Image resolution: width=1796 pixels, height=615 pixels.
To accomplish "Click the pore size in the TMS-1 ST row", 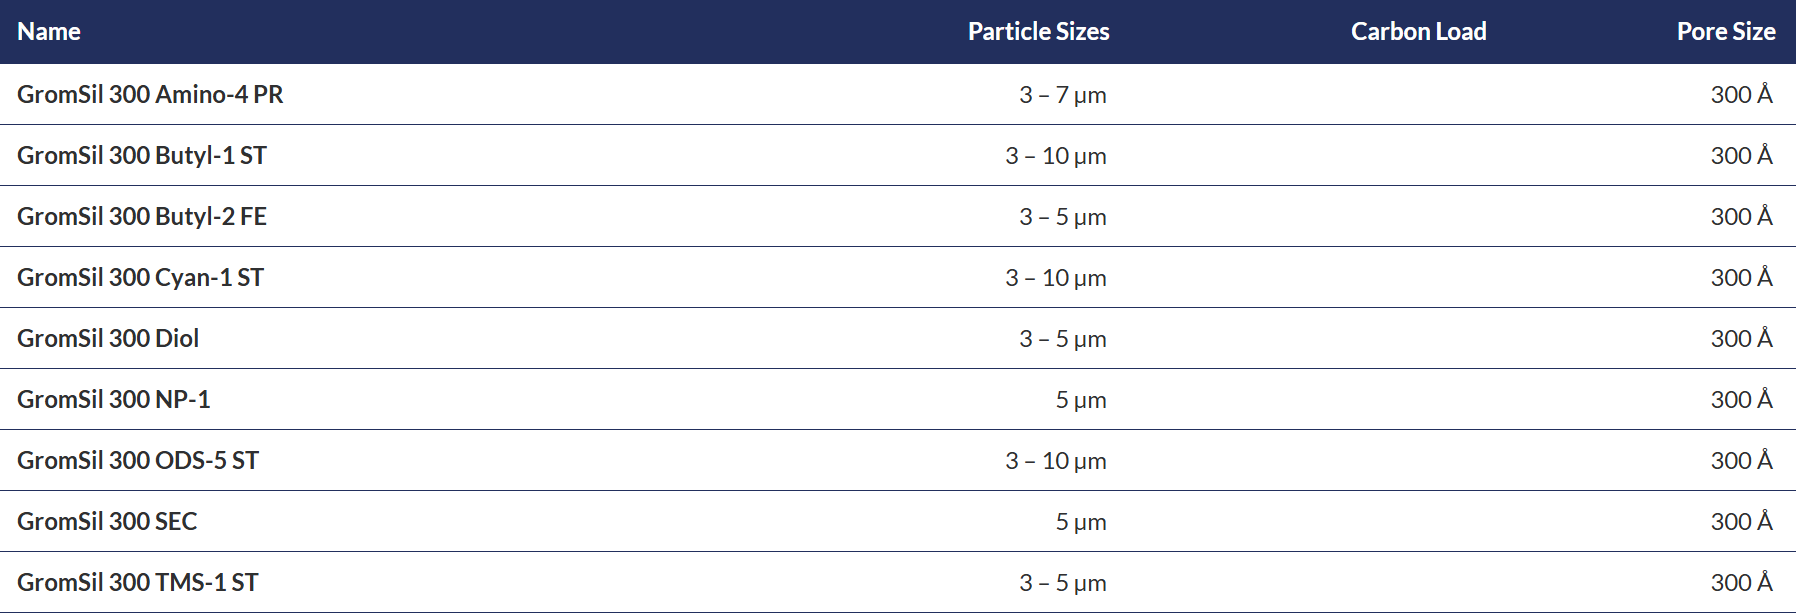I will (x=1741, y=582).
